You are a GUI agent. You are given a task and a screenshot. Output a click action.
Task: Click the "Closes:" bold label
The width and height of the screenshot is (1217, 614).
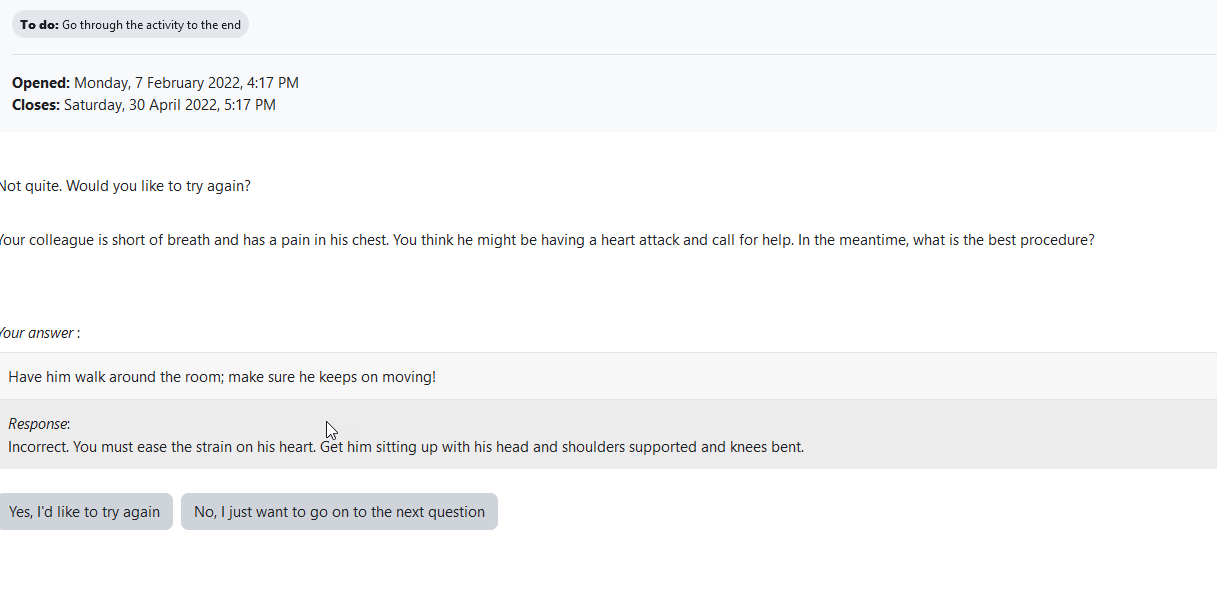pyautogui.click(x=36, y=105)
